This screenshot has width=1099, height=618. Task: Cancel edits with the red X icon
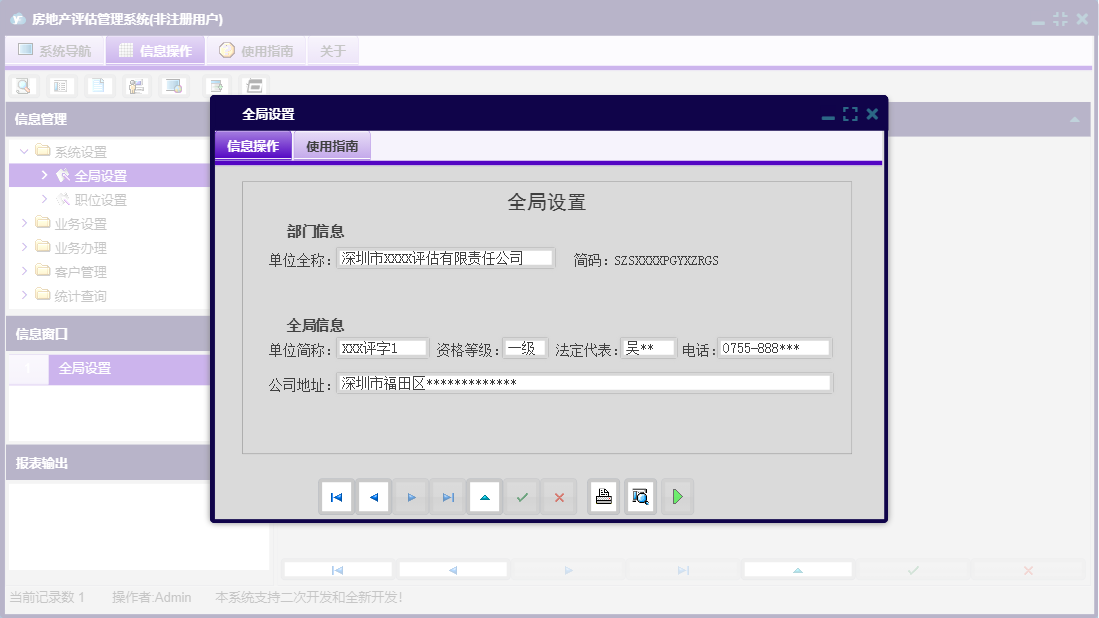click(558, 497)
